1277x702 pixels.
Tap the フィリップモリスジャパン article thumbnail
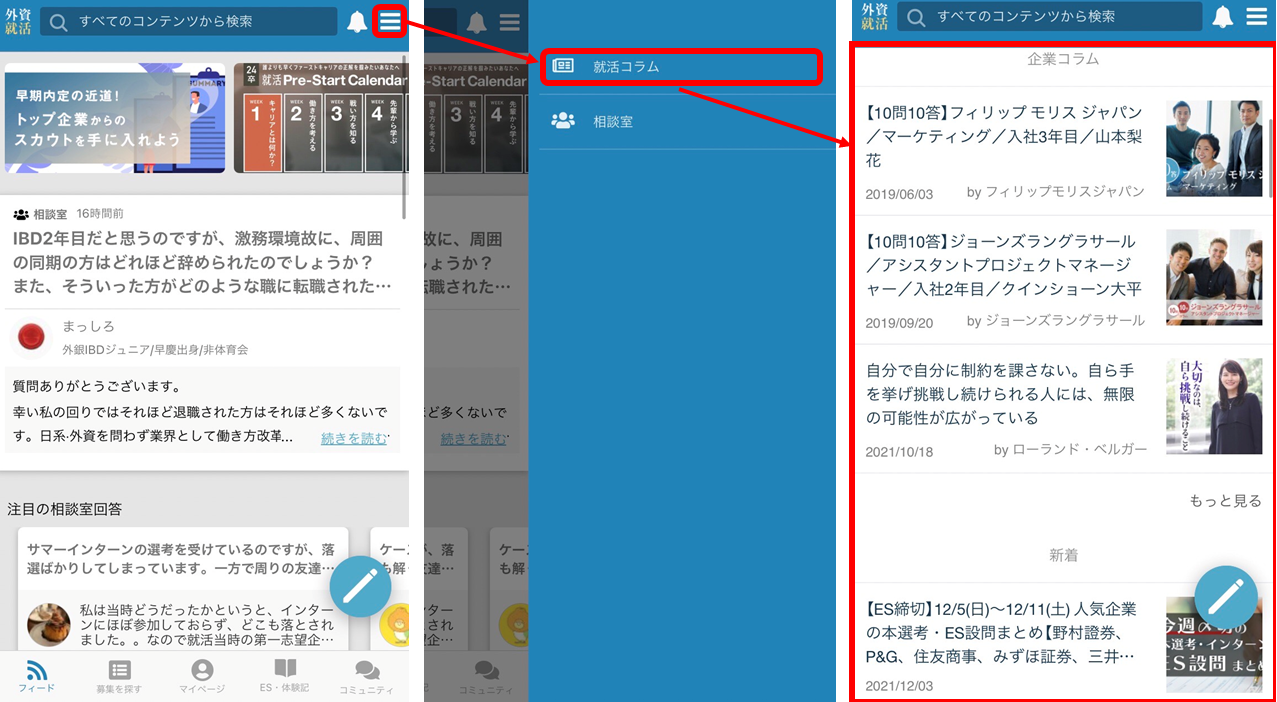(1214, 148)
